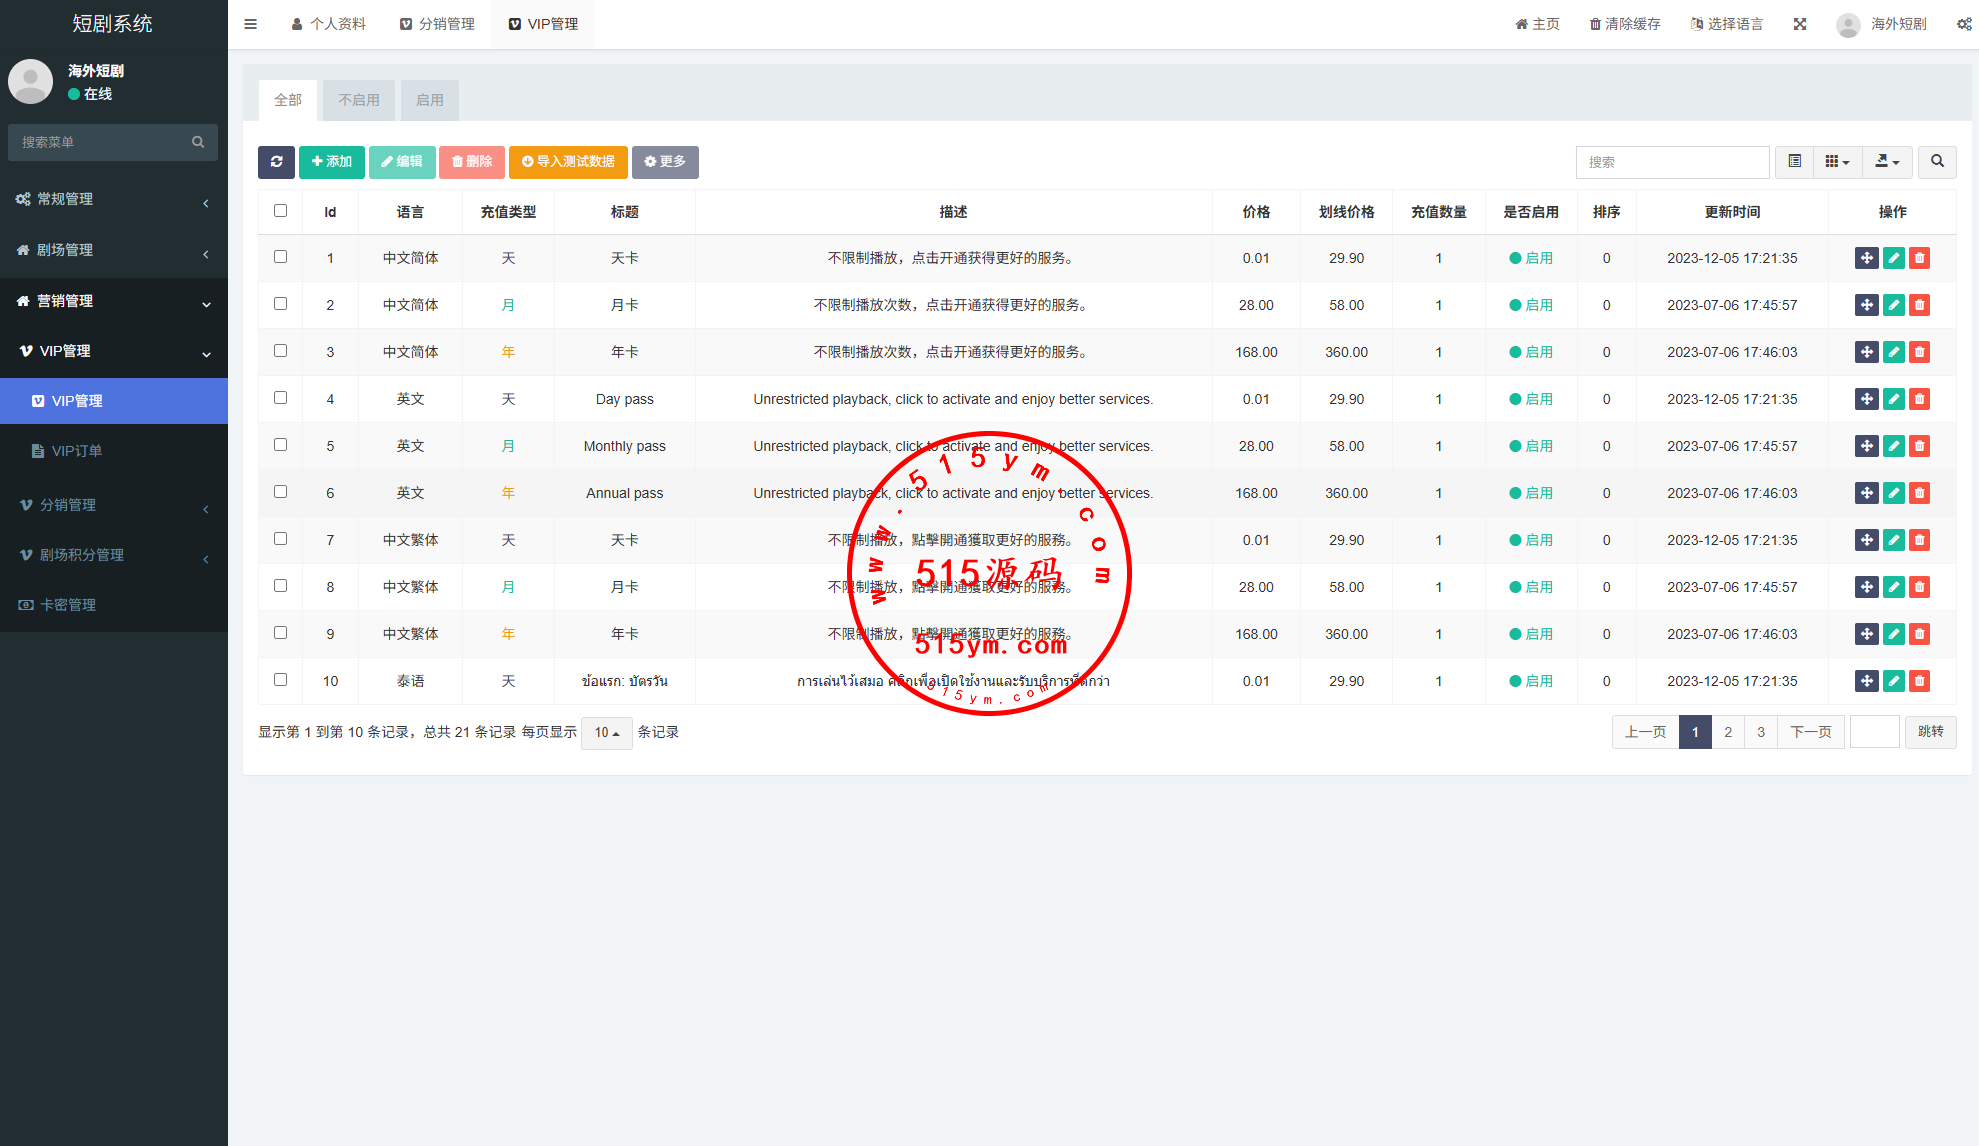
Task: Click the hamburger menu toggle icon
Action: coord(251,24)
